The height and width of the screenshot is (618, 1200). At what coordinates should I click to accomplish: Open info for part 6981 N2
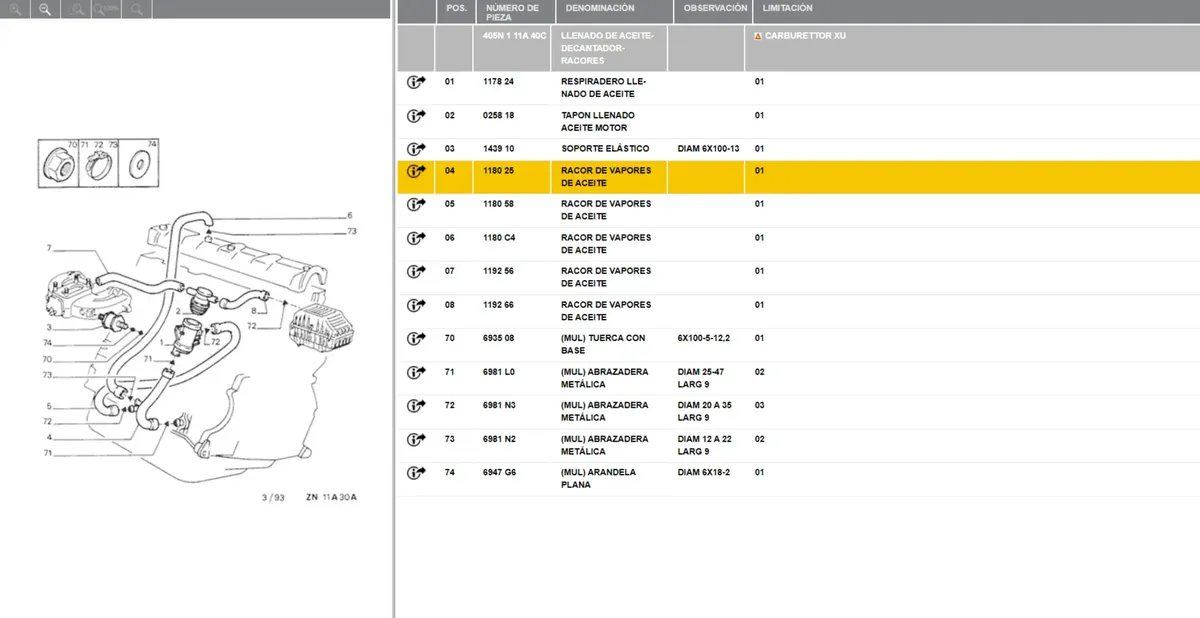pyautogui.click(x=416, y=439)
